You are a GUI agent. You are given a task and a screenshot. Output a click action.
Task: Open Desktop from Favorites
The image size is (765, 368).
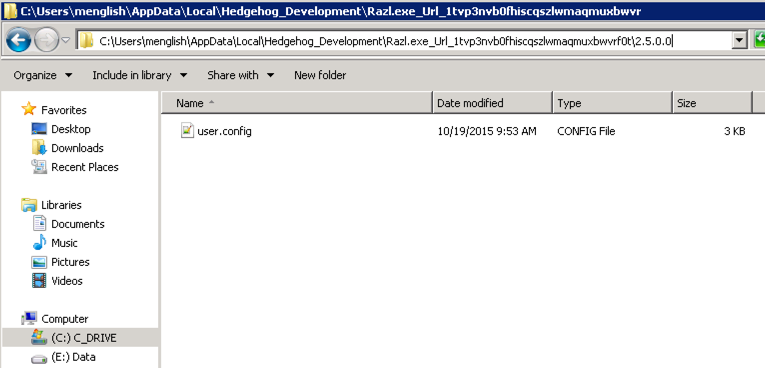pos(71,129)
